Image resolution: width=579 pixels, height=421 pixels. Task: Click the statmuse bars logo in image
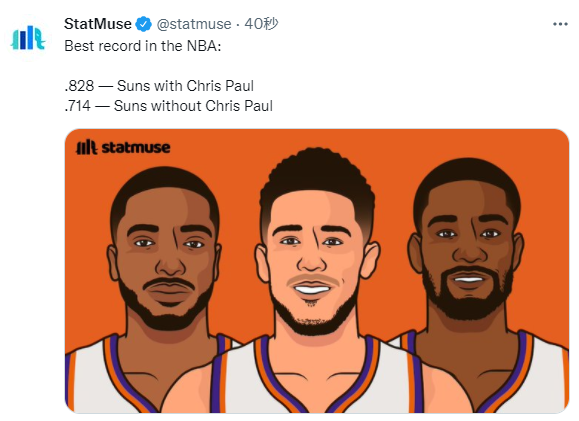click(86, 147)
